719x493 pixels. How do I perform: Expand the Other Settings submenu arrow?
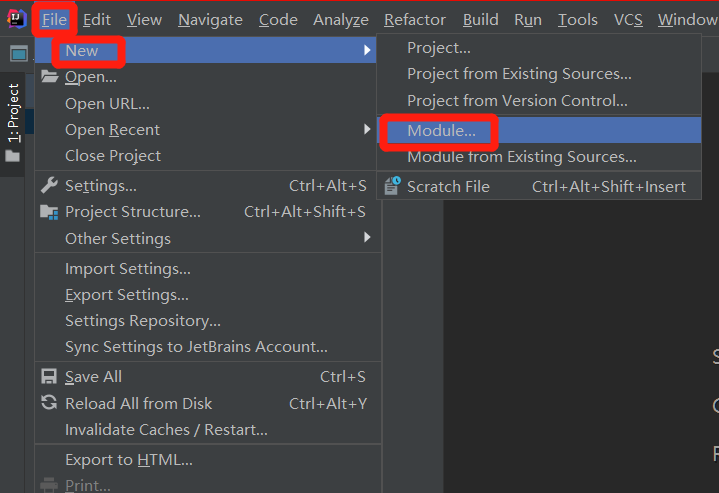click(x=367, y=238)
